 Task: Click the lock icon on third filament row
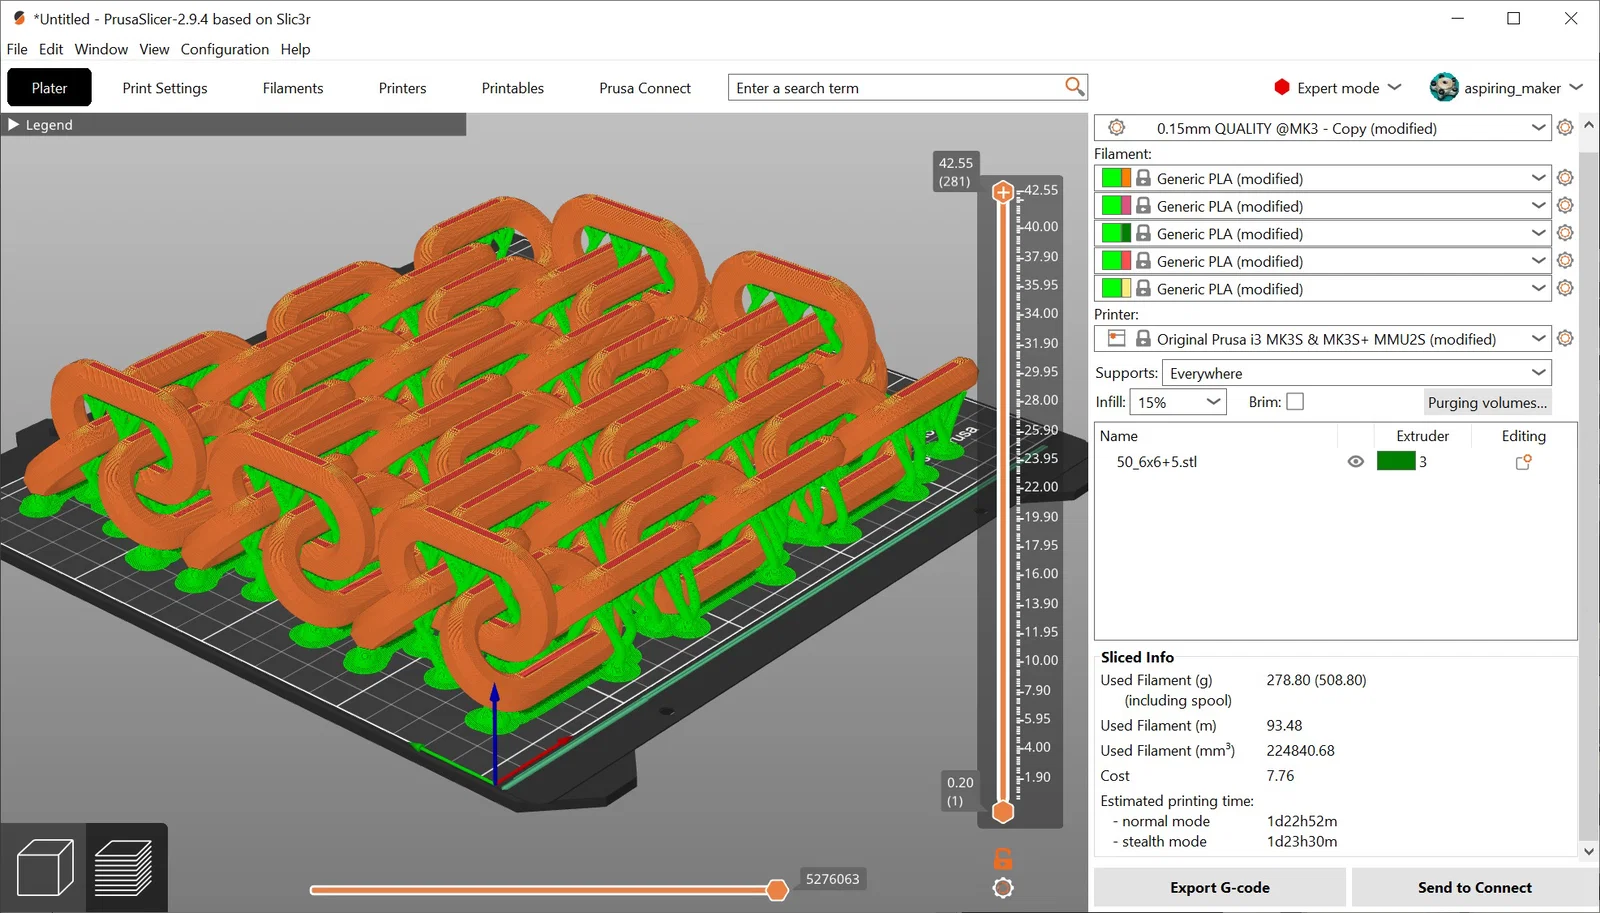tap(1143, 233)
